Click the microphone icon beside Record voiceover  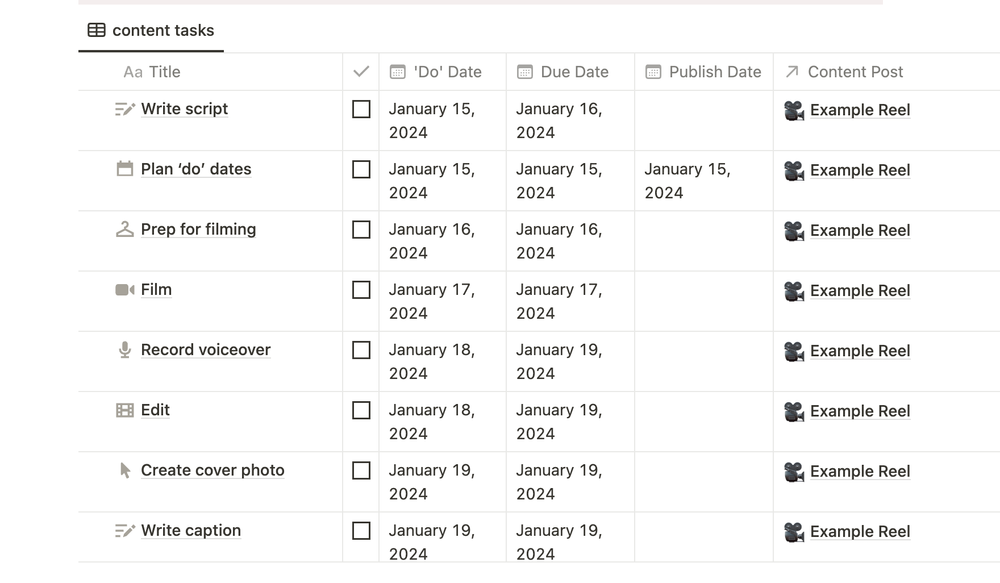(125, 350)
